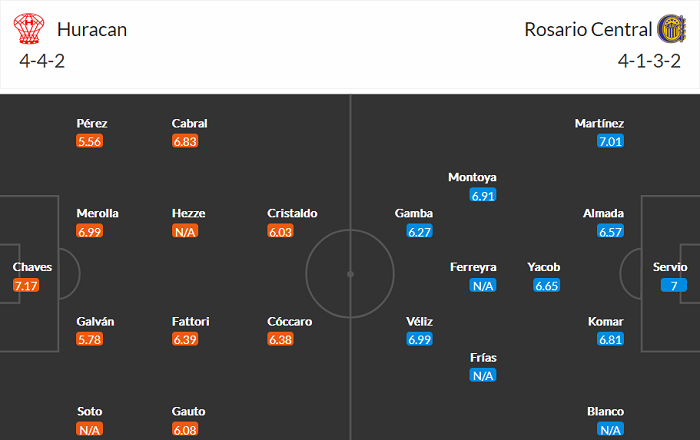The height and width of the screenshot is (440, 700).
Task: Select player Komar in defense
Action: (607, 322)
